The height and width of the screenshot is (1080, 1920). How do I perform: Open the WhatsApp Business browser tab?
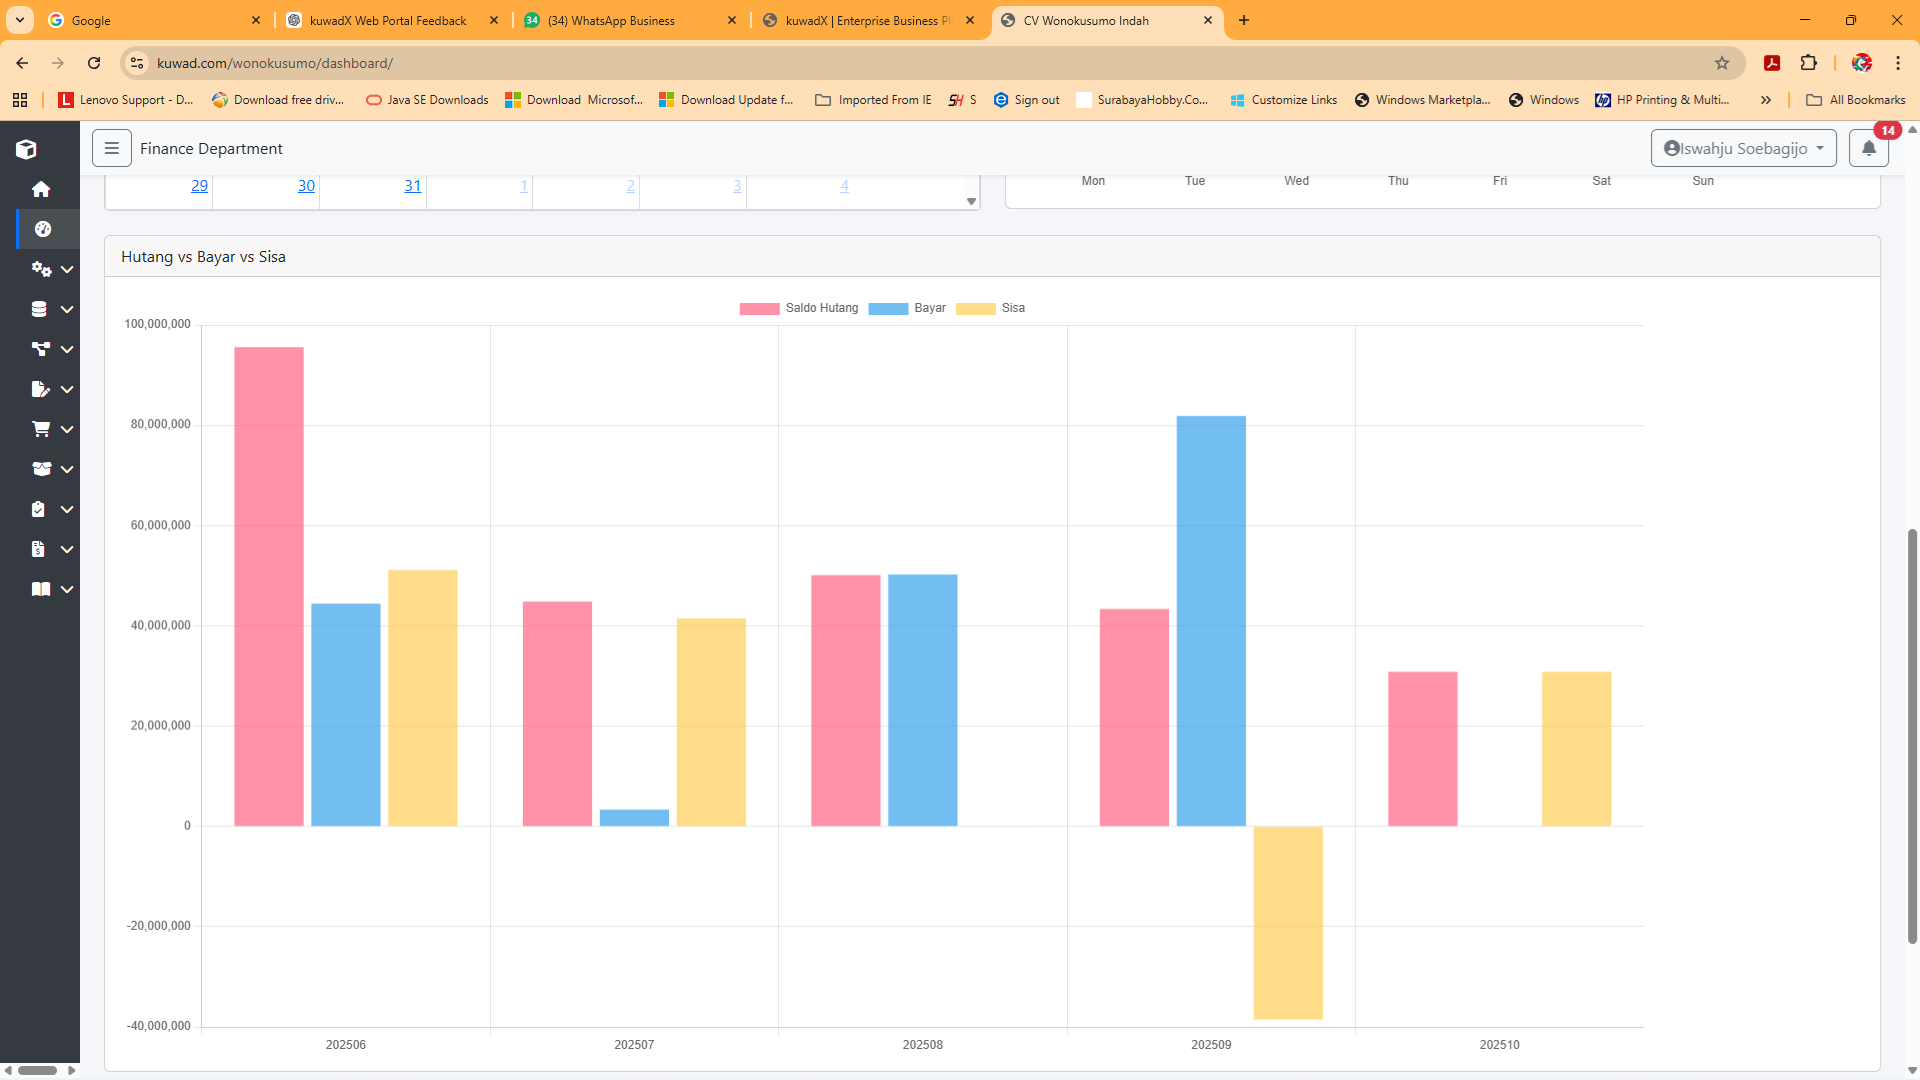[610, 20]
